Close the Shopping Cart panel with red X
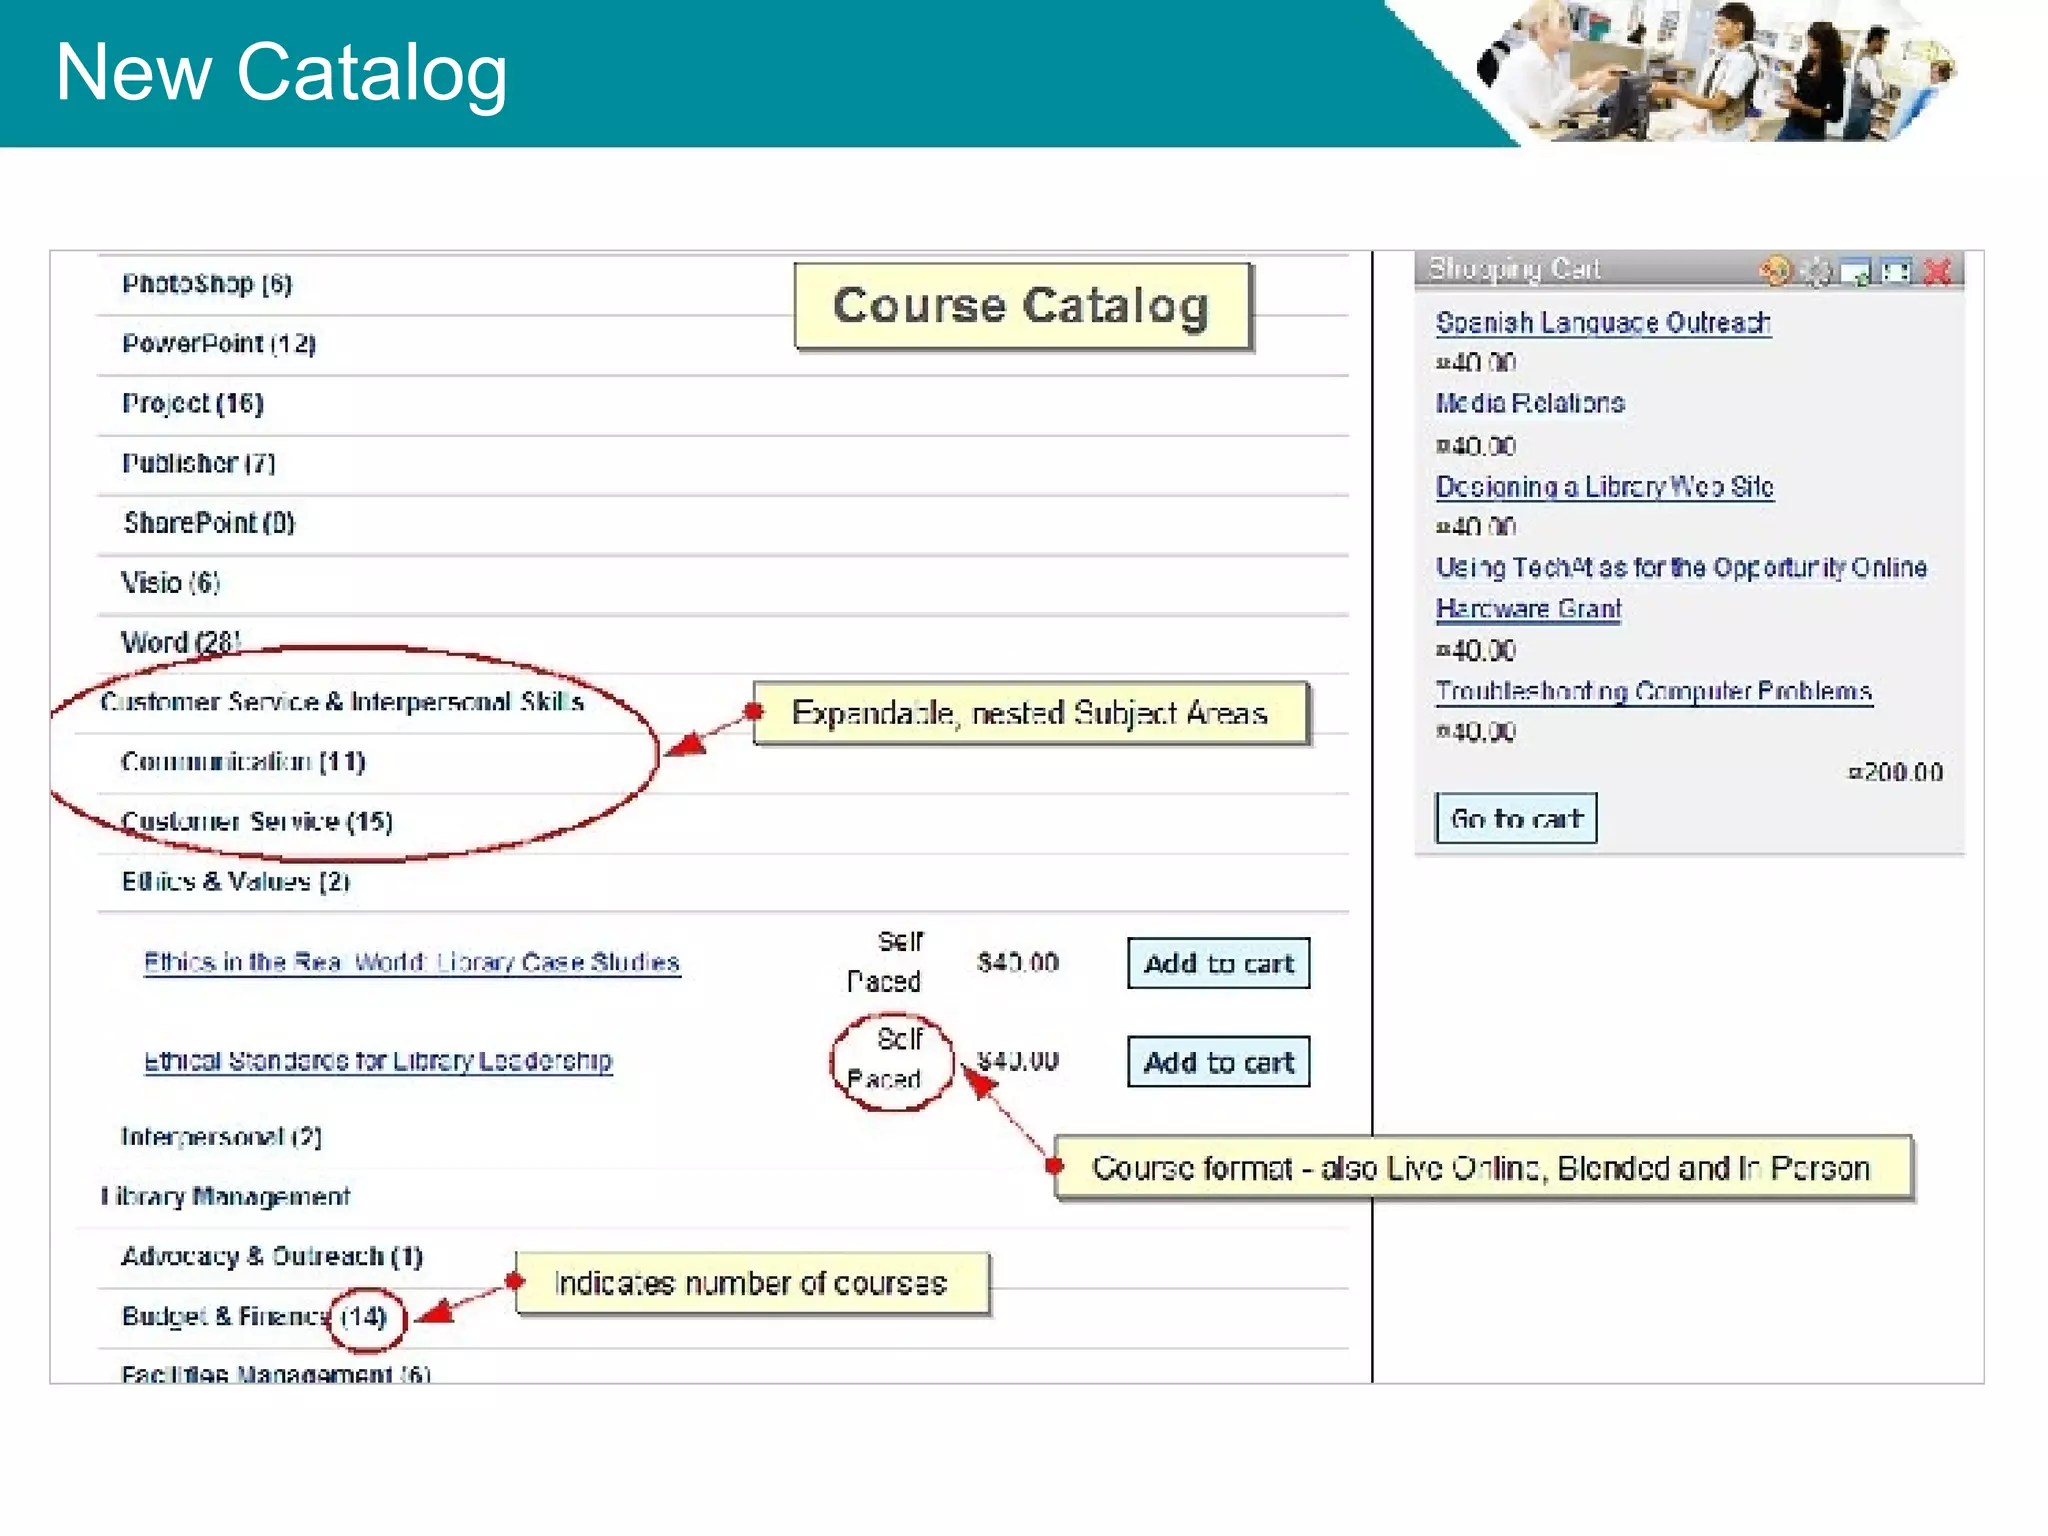The image size is (2048, 1536). tap(1938, 271)
